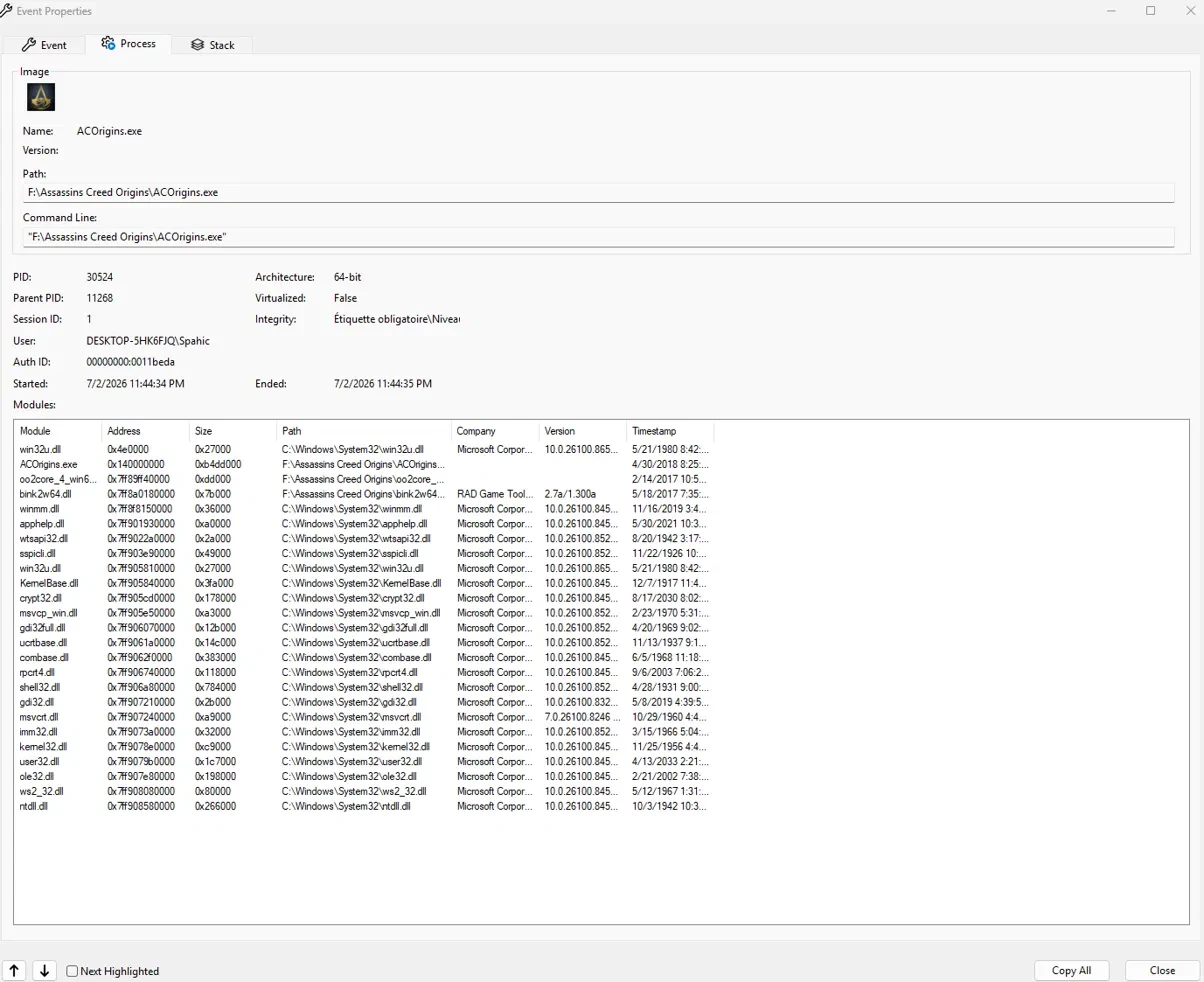Click the Ended time 11:44:35 PM

click(383, 383)
